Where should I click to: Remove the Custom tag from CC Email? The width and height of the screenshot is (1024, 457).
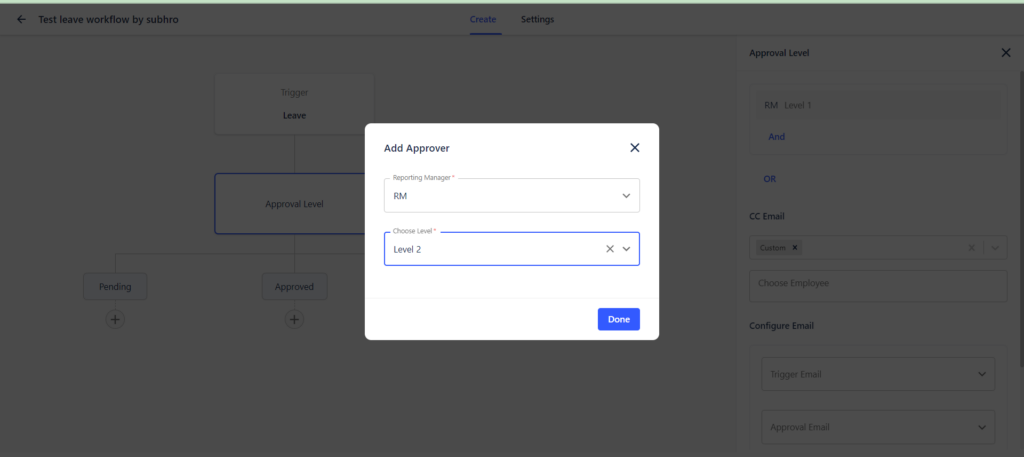coord(795,247)
